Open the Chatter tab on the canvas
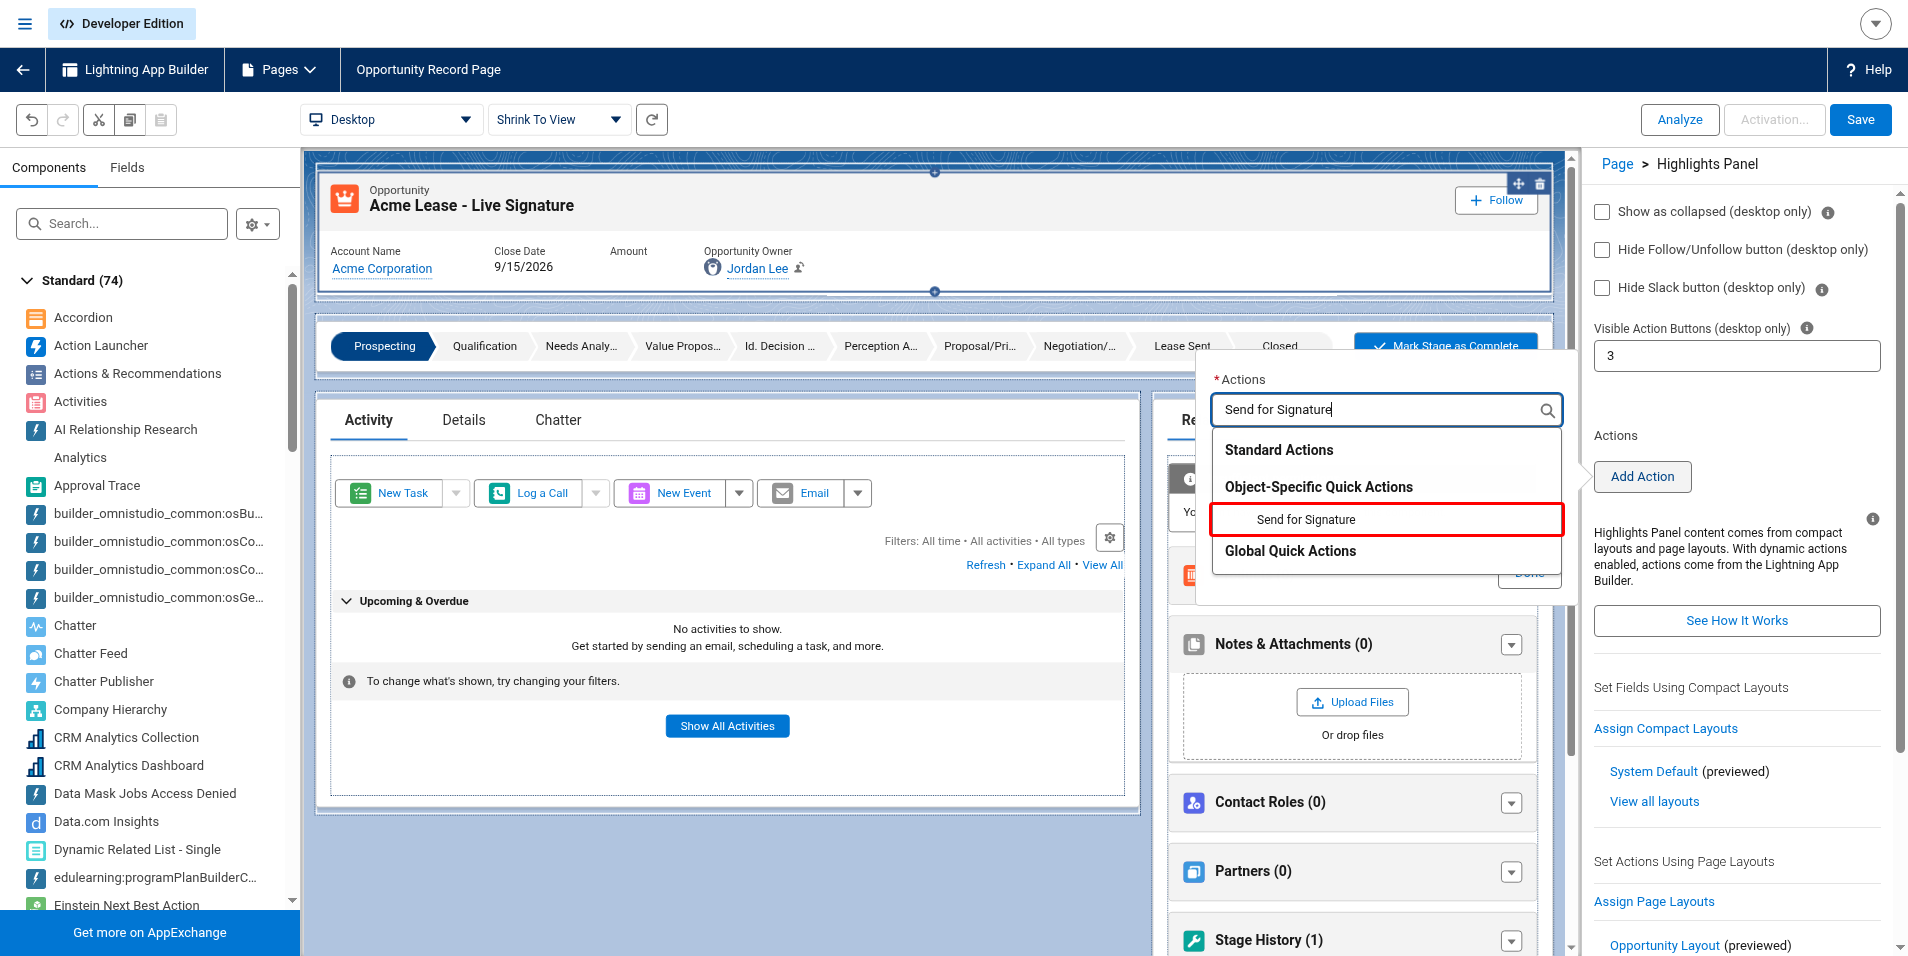Image resolution: width=1908 pixels, height=956 pixels. pyautogui.click(x=558, y=420)
